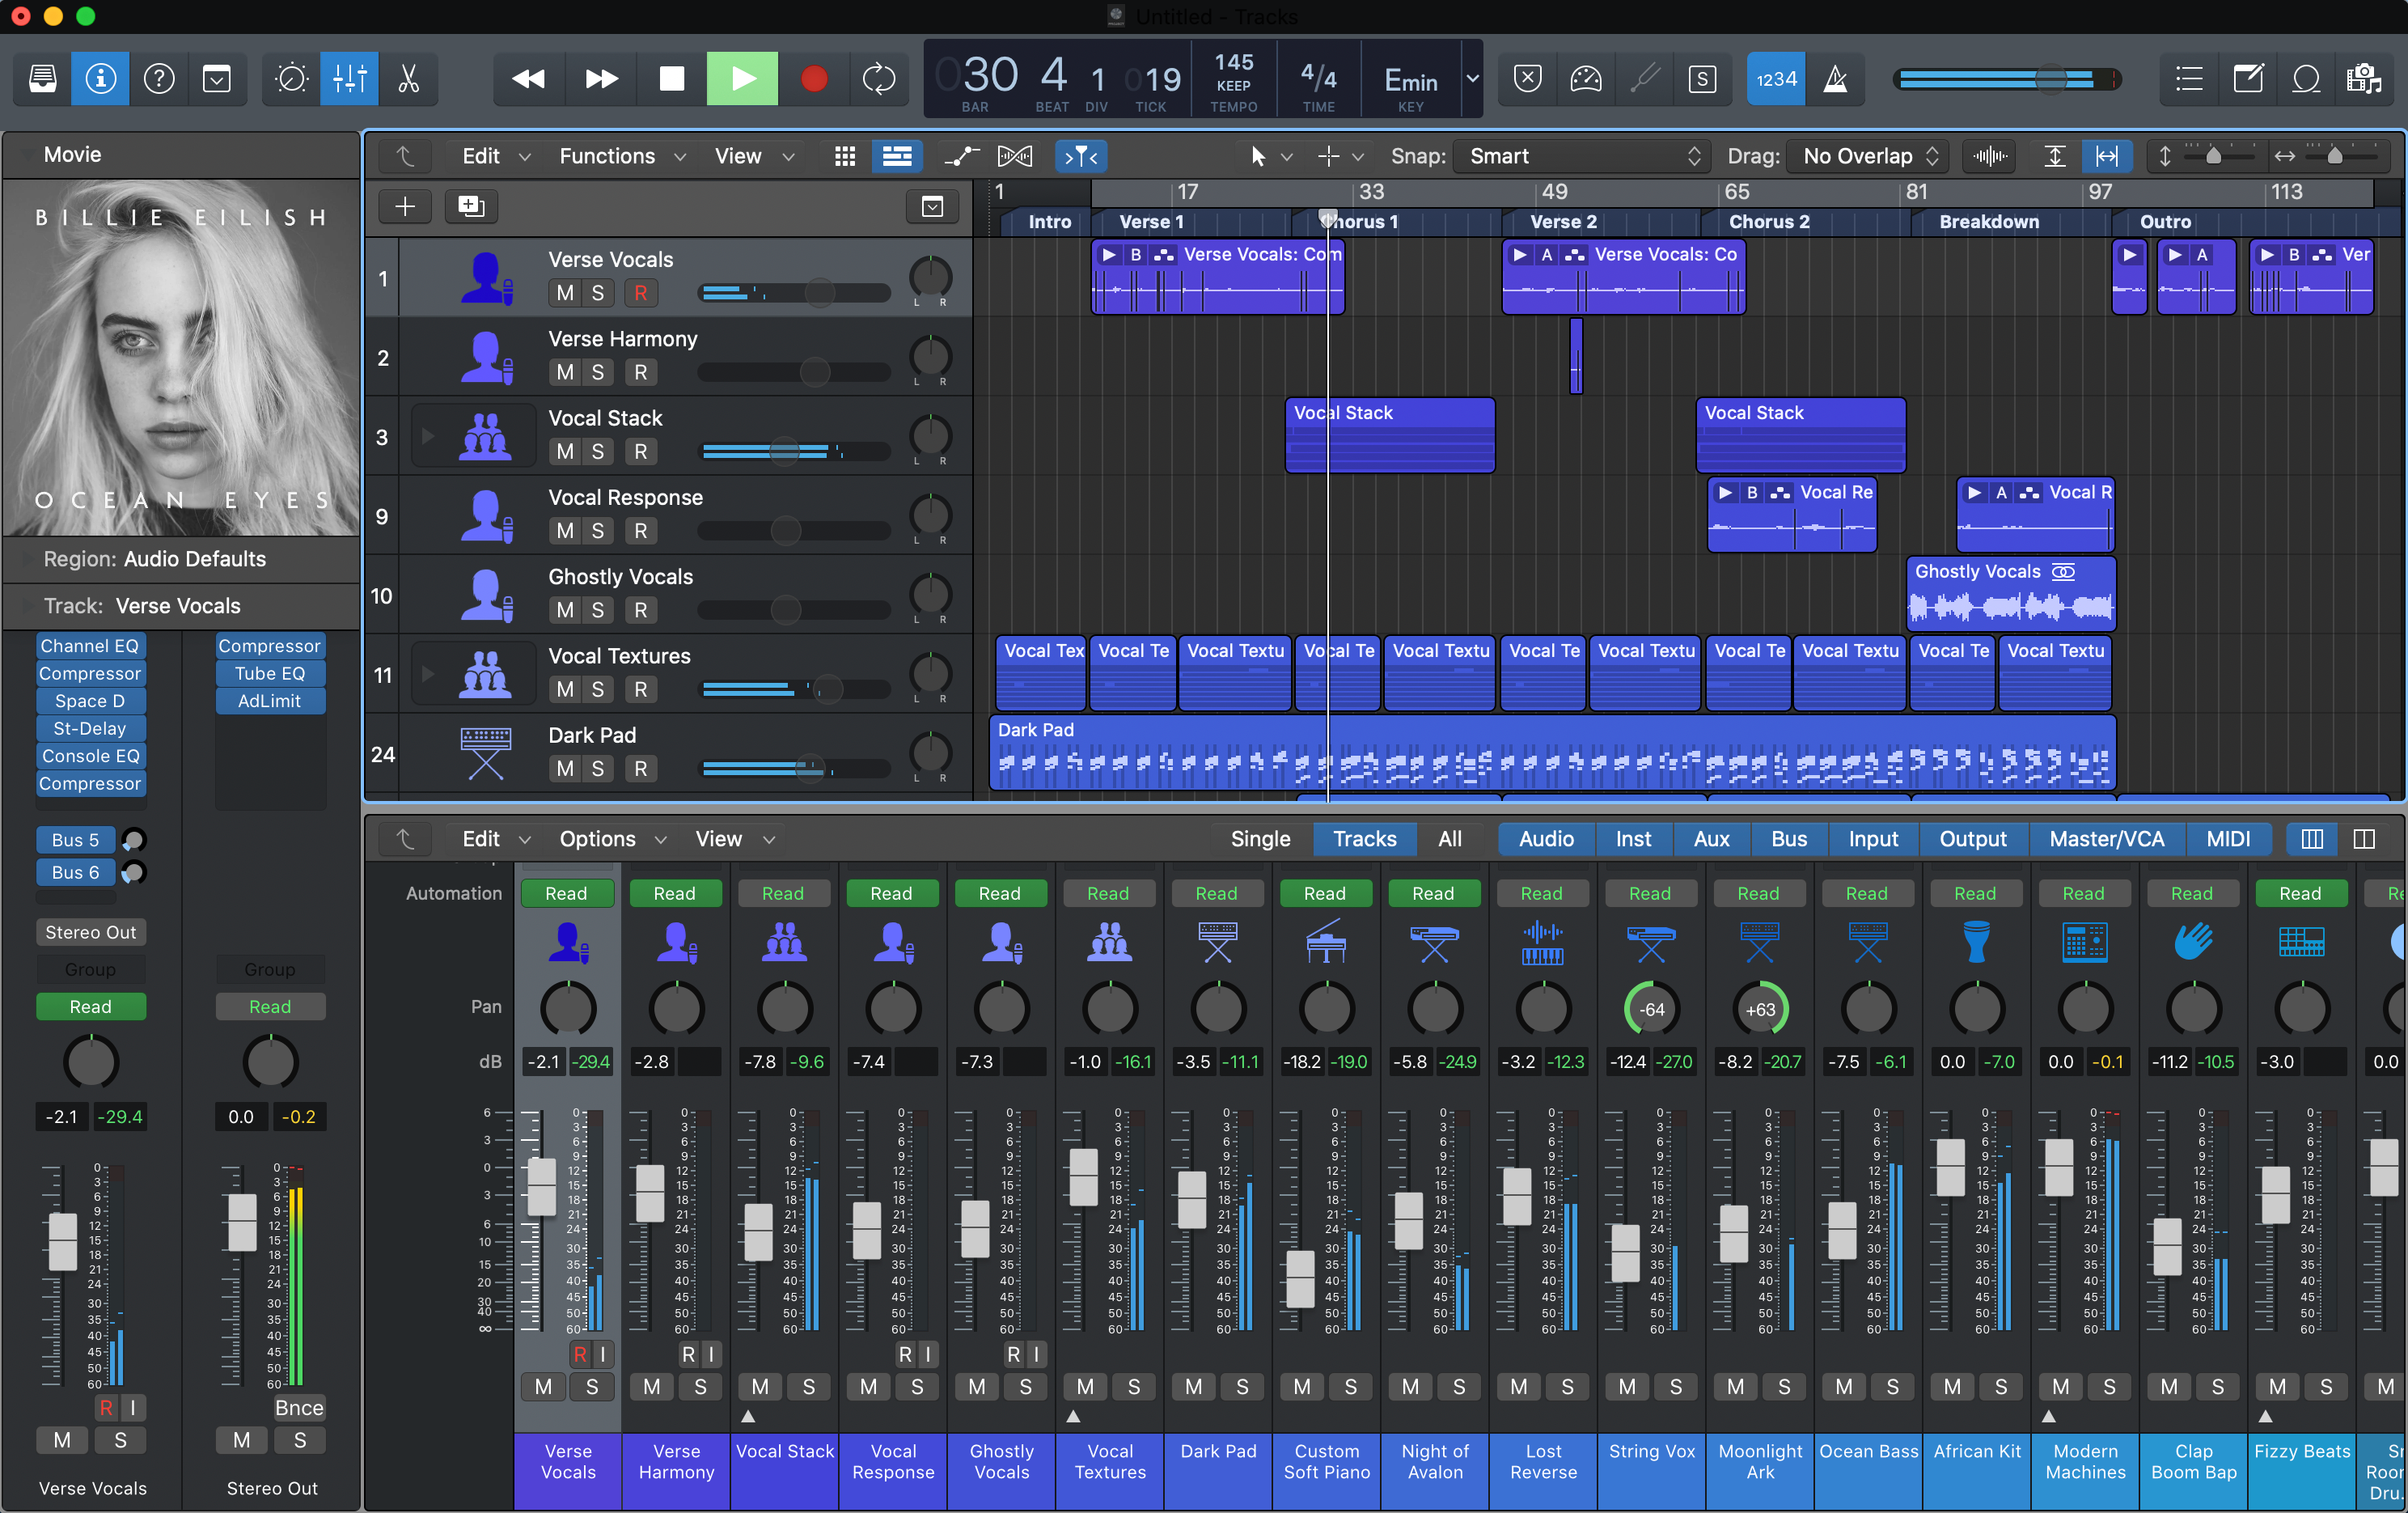2408x1513 pixels.
Task: Click the AdLimit plugin on Stereo Out
Action: (x=270, y=701)
